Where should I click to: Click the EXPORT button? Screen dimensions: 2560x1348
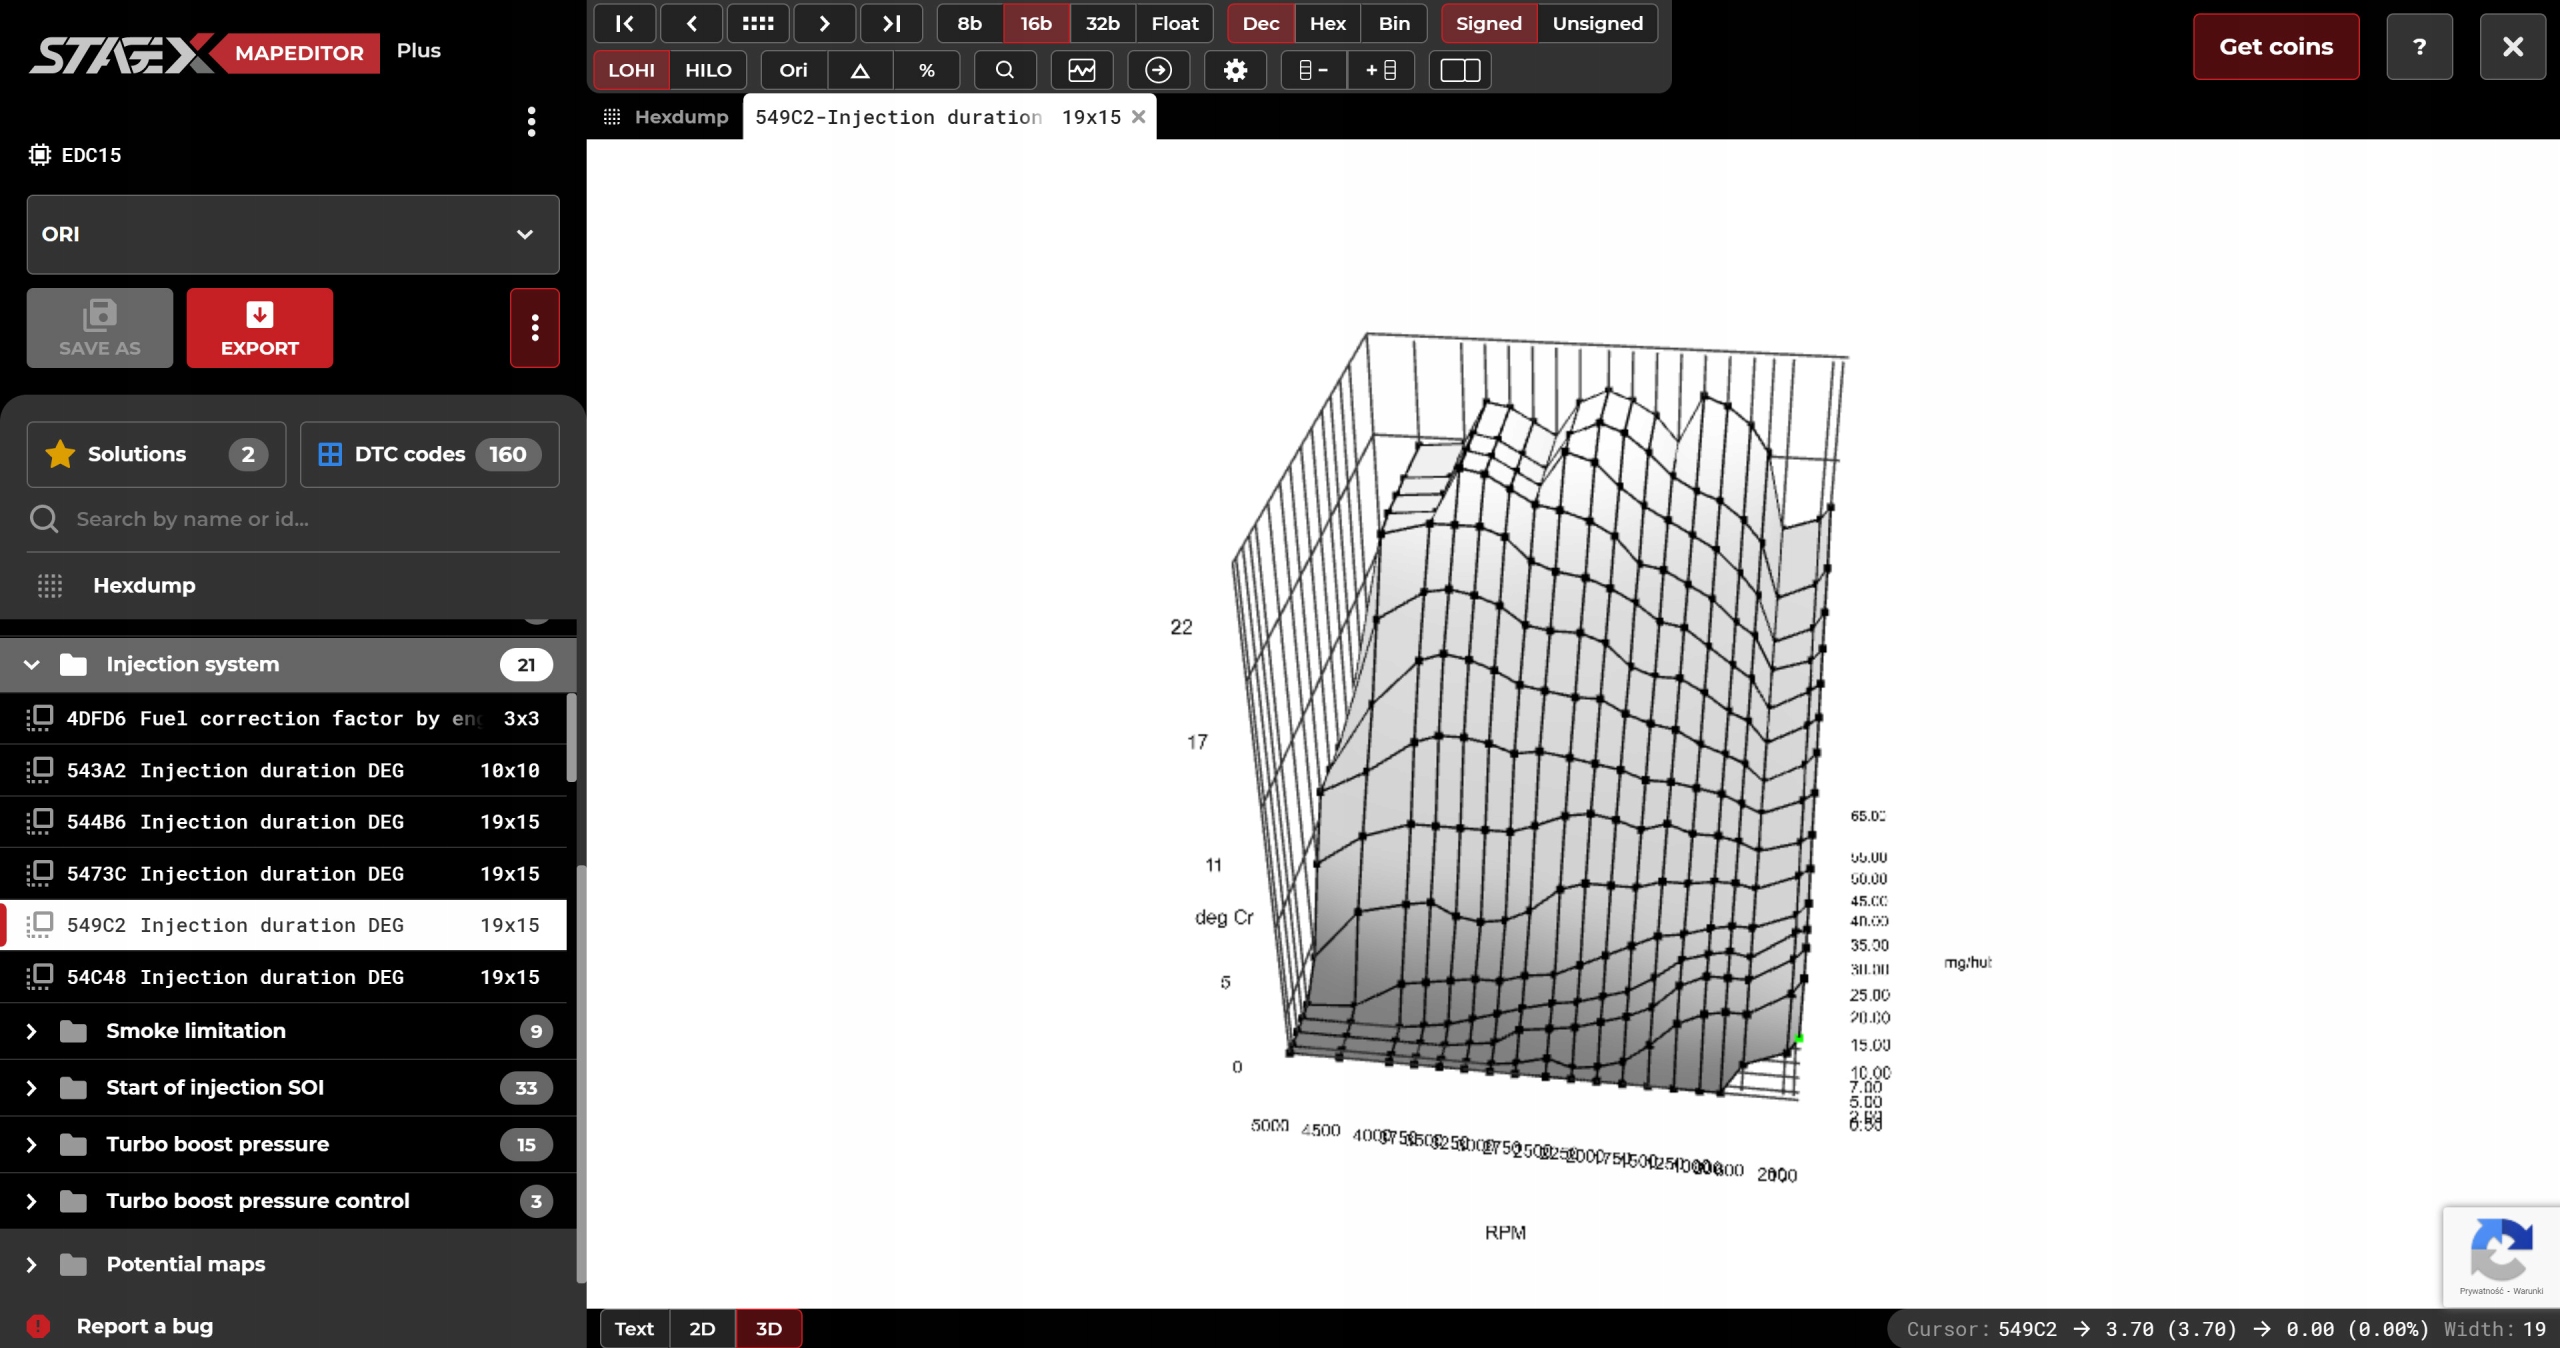259,328
